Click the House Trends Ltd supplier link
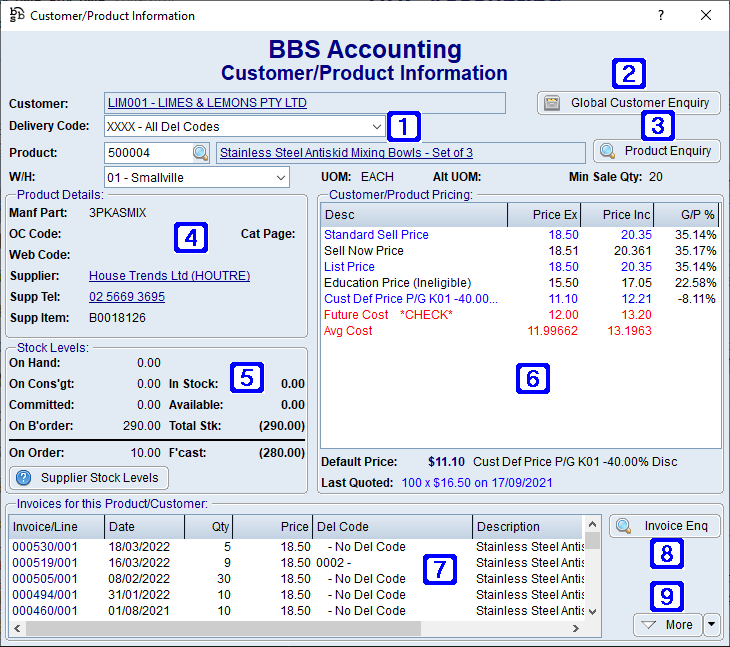 tap(169, 276)
